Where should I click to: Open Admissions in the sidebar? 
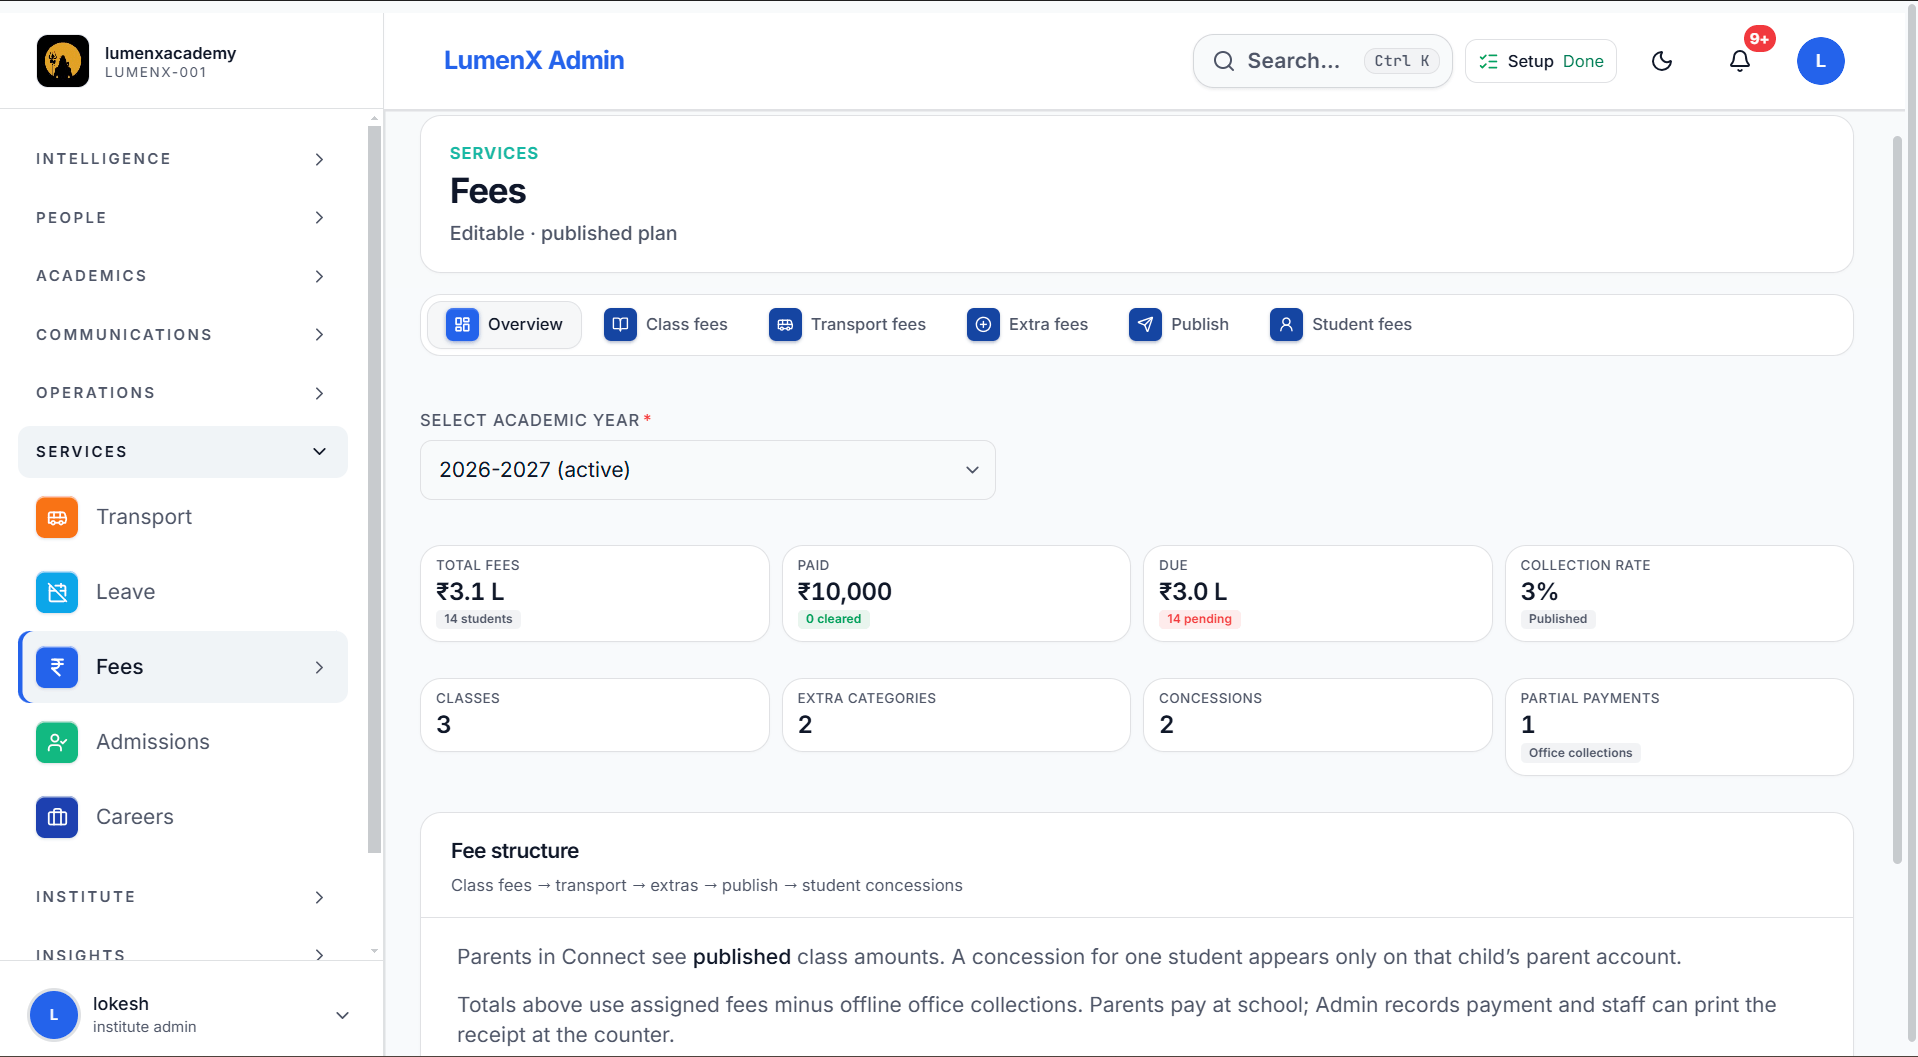[182, 742]
